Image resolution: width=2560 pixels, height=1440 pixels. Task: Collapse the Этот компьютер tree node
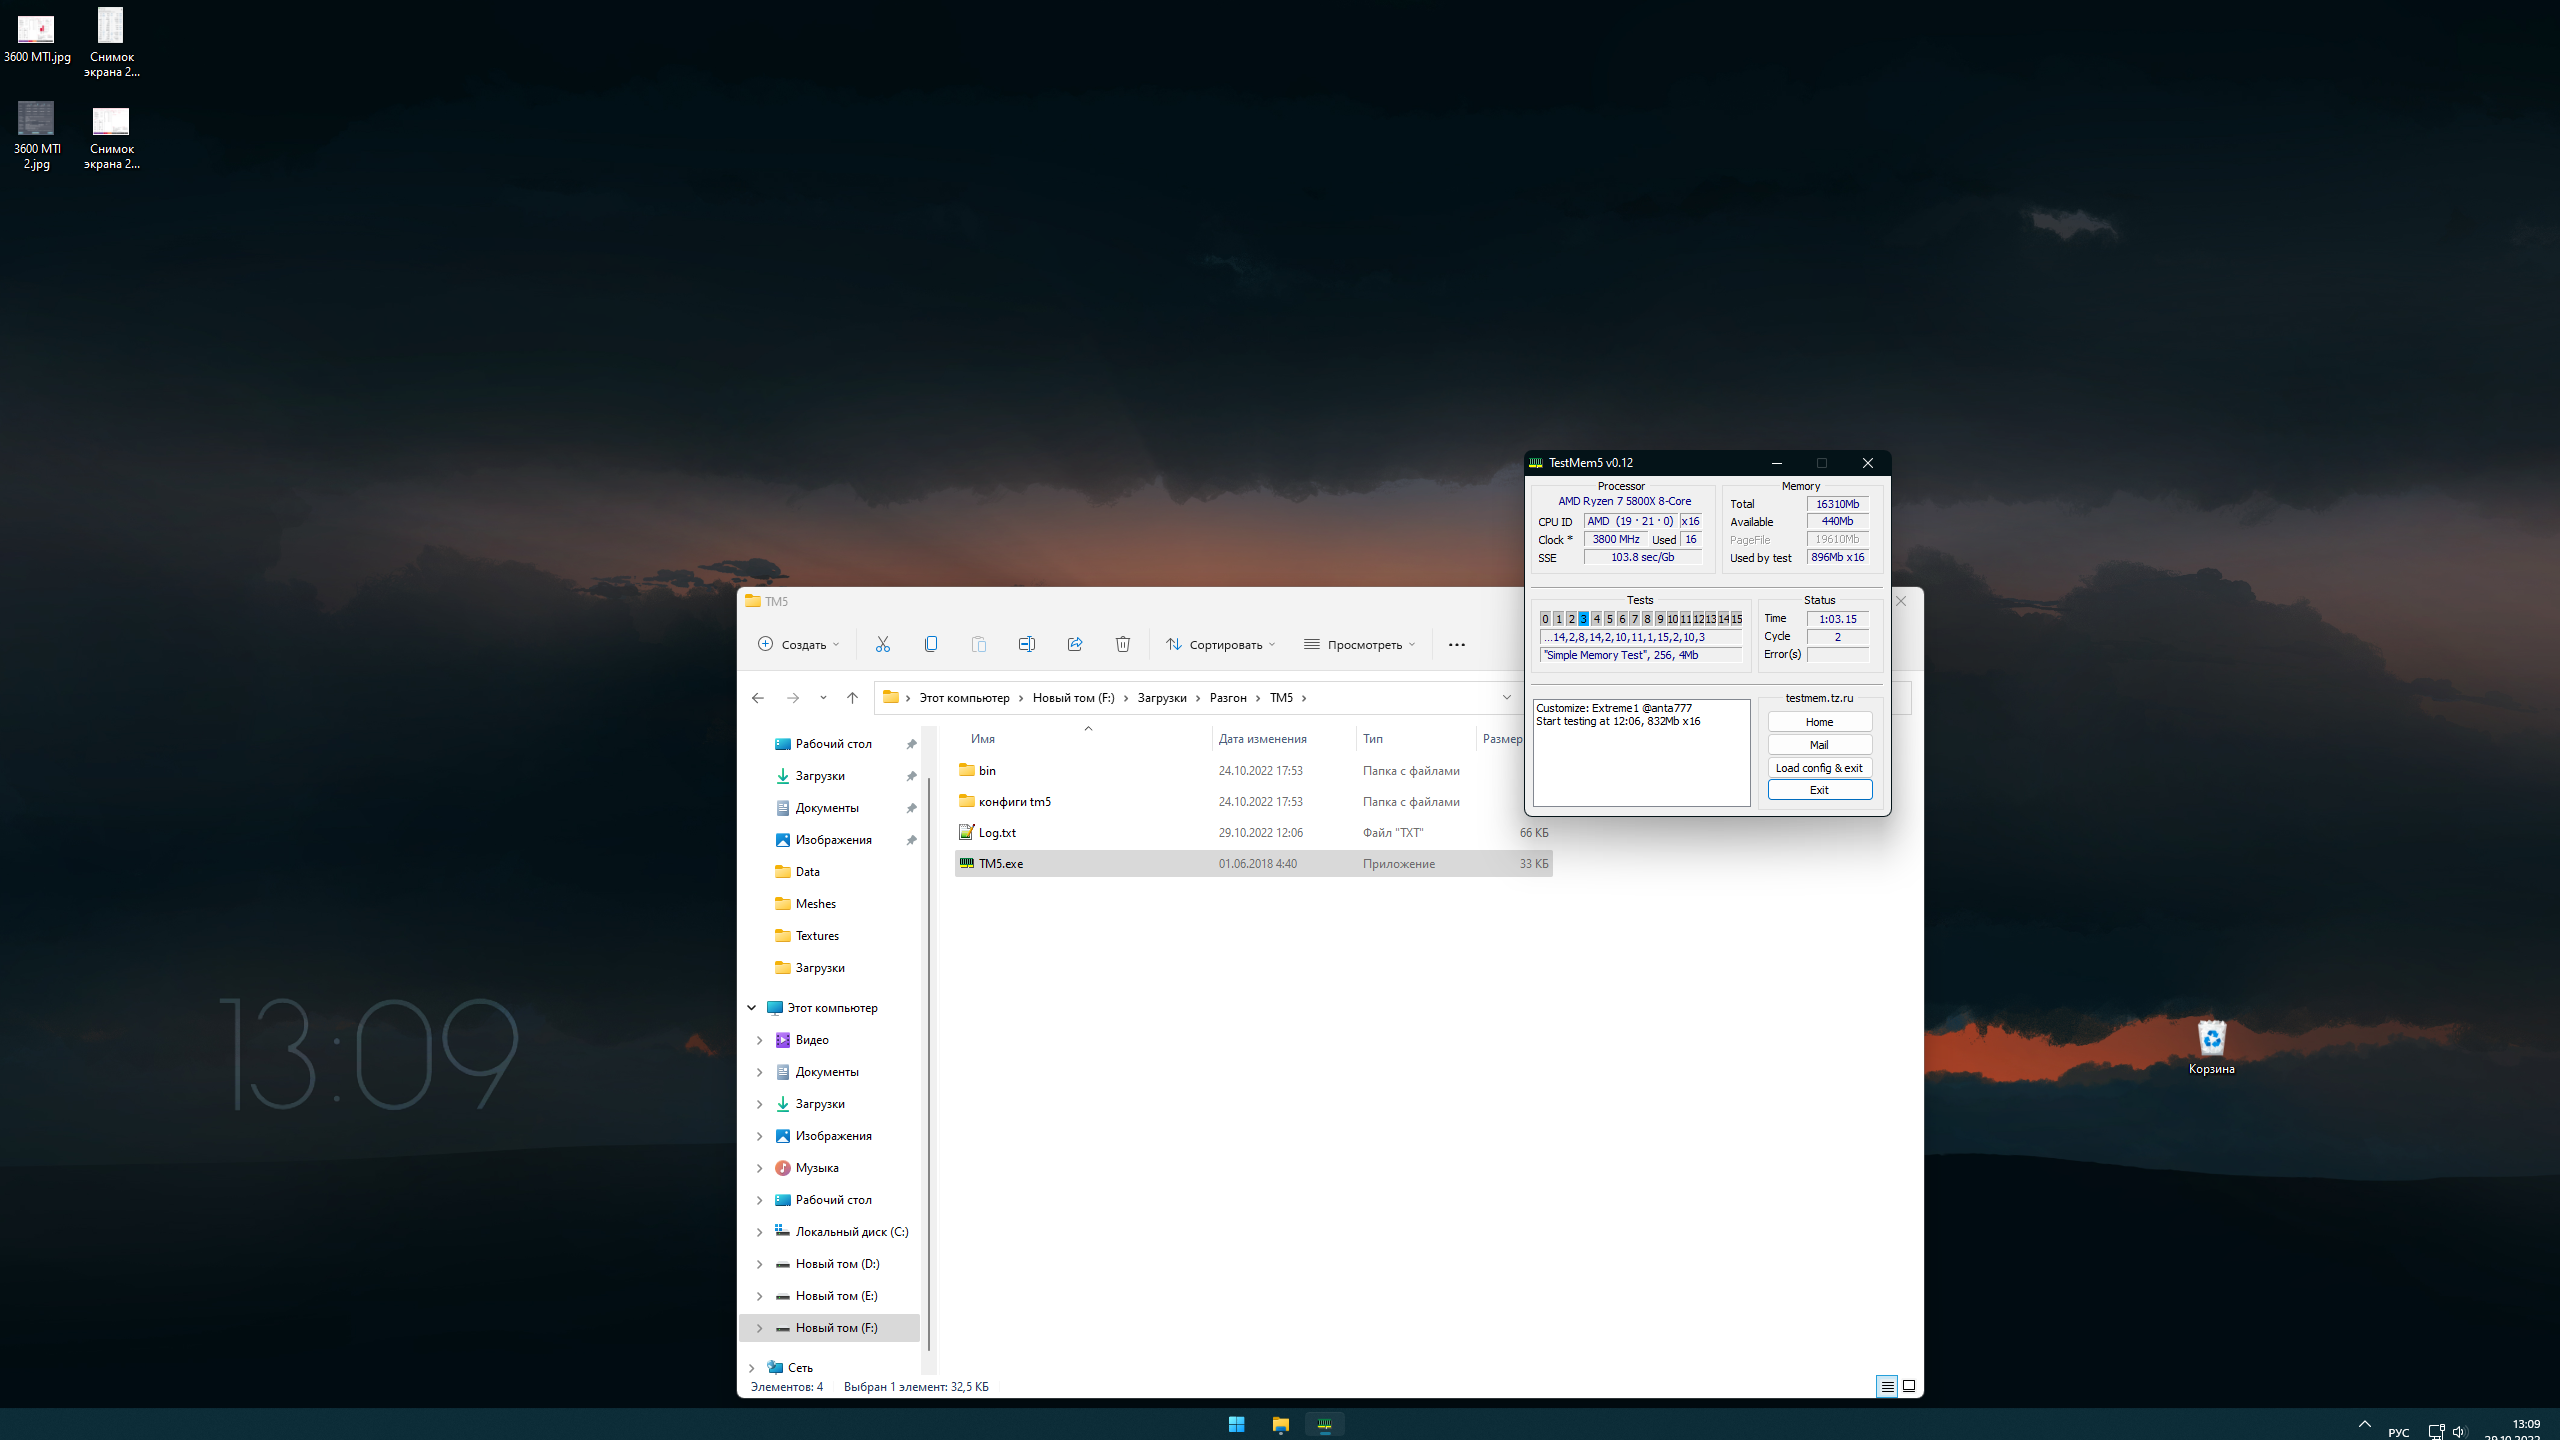[752, 1008]
